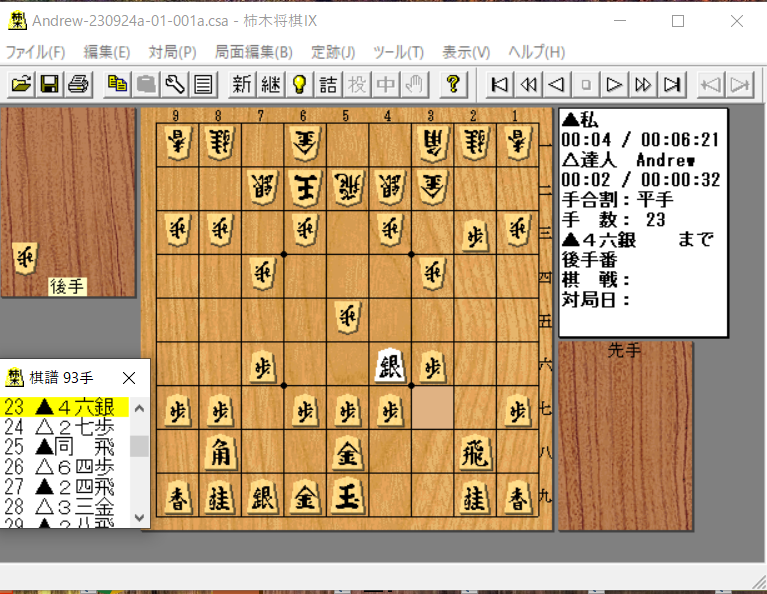Click the open file folder icon

[x=20, y=85]
